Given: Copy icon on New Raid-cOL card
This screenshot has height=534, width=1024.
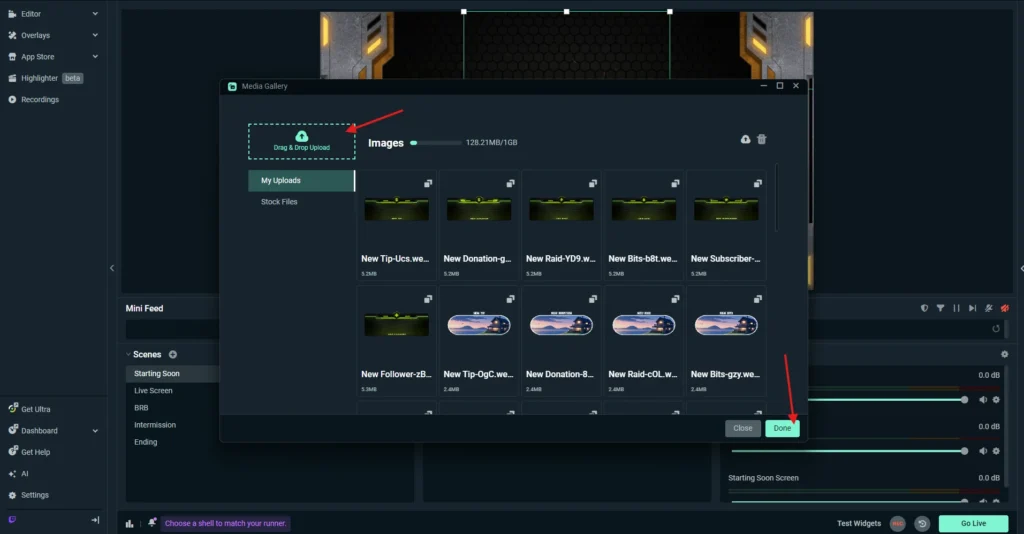Looking at the screenshot, I should click(675, 299).
